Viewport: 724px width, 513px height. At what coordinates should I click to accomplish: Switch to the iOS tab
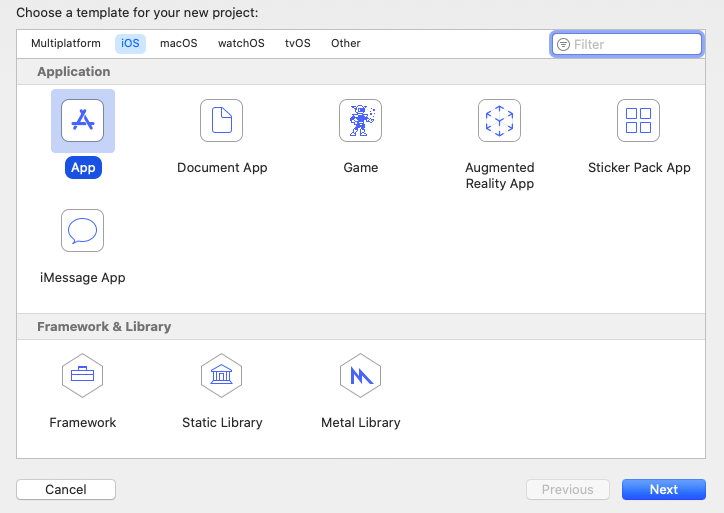130,43
